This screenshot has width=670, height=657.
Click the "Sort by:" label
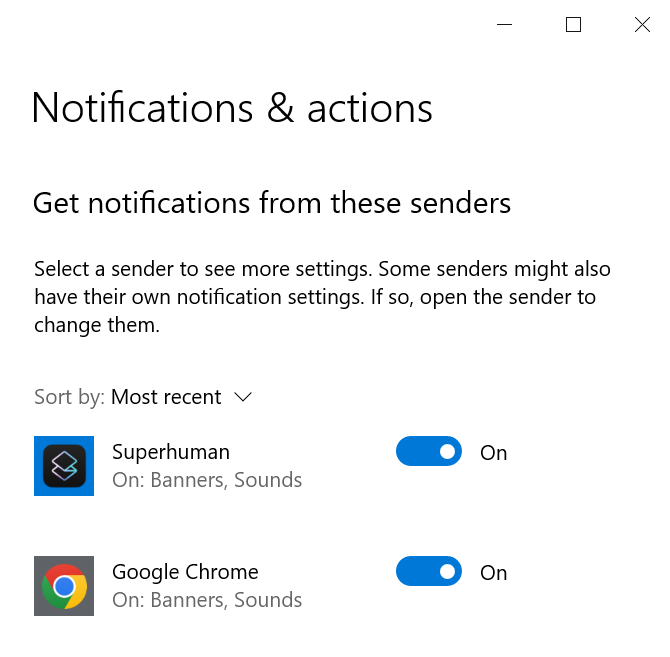point(69,397)
